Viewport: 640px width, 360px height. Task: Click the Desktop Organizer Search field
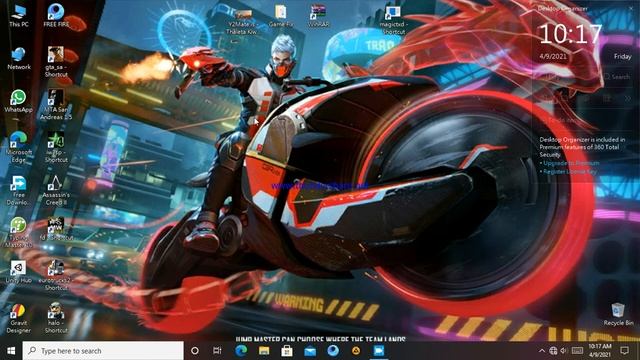click(617, 76)
